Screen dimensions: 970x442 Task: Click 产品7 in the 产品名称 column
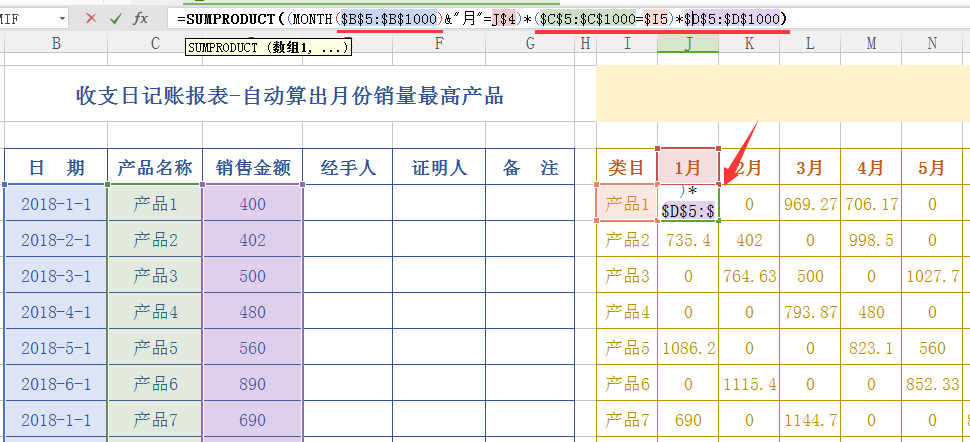pos(155,420)
